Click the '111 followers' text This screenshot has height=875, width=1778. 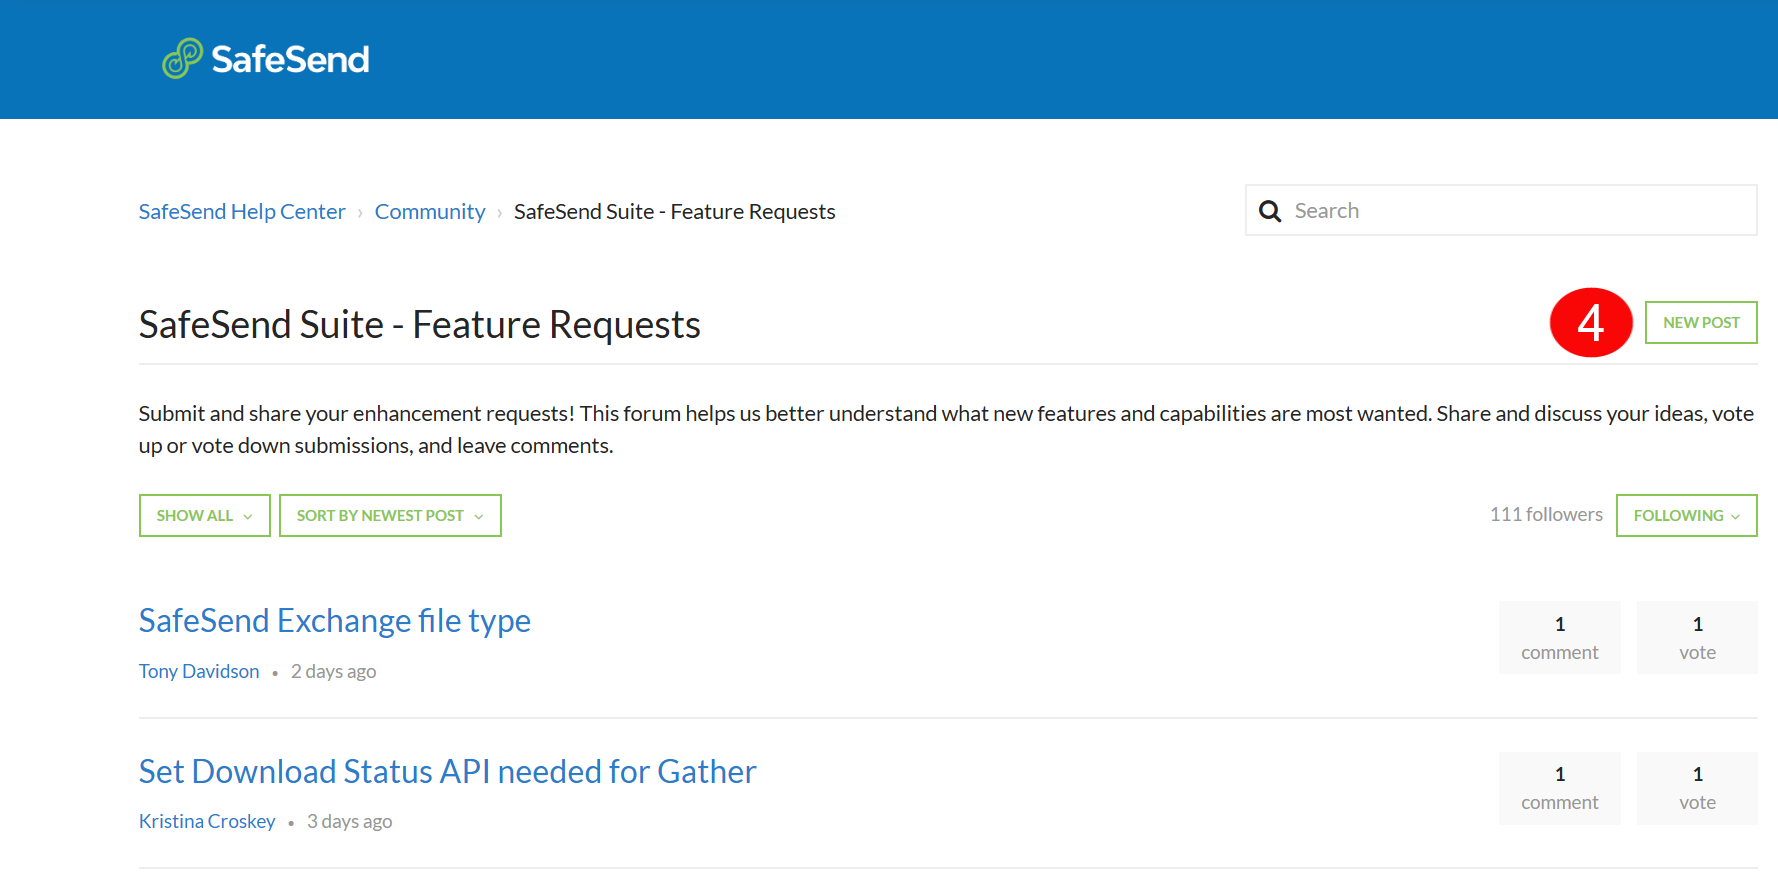coord(1546,514)
